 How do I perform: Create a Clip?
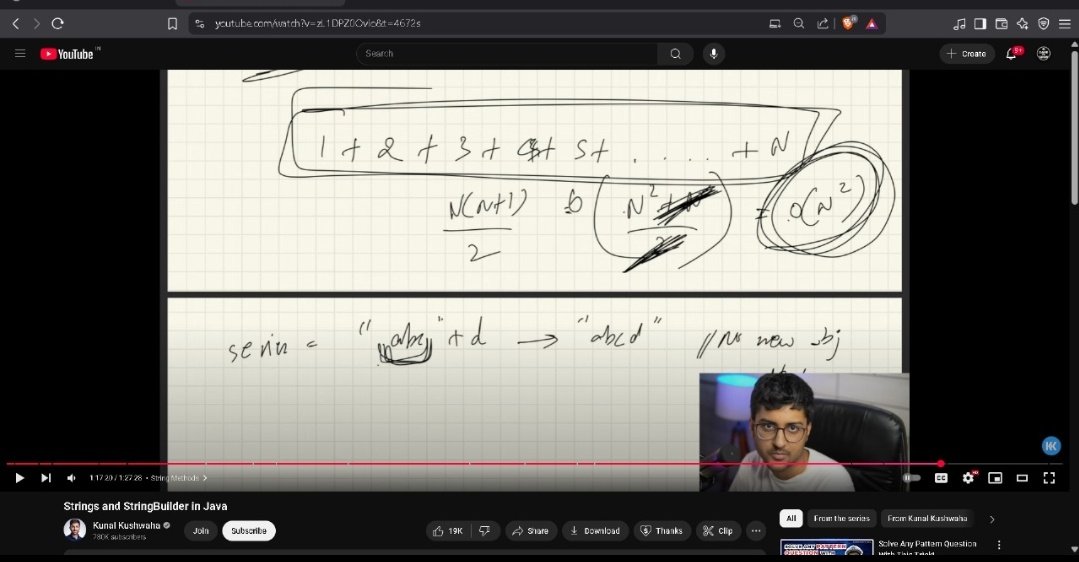click(x=718, y=531)
